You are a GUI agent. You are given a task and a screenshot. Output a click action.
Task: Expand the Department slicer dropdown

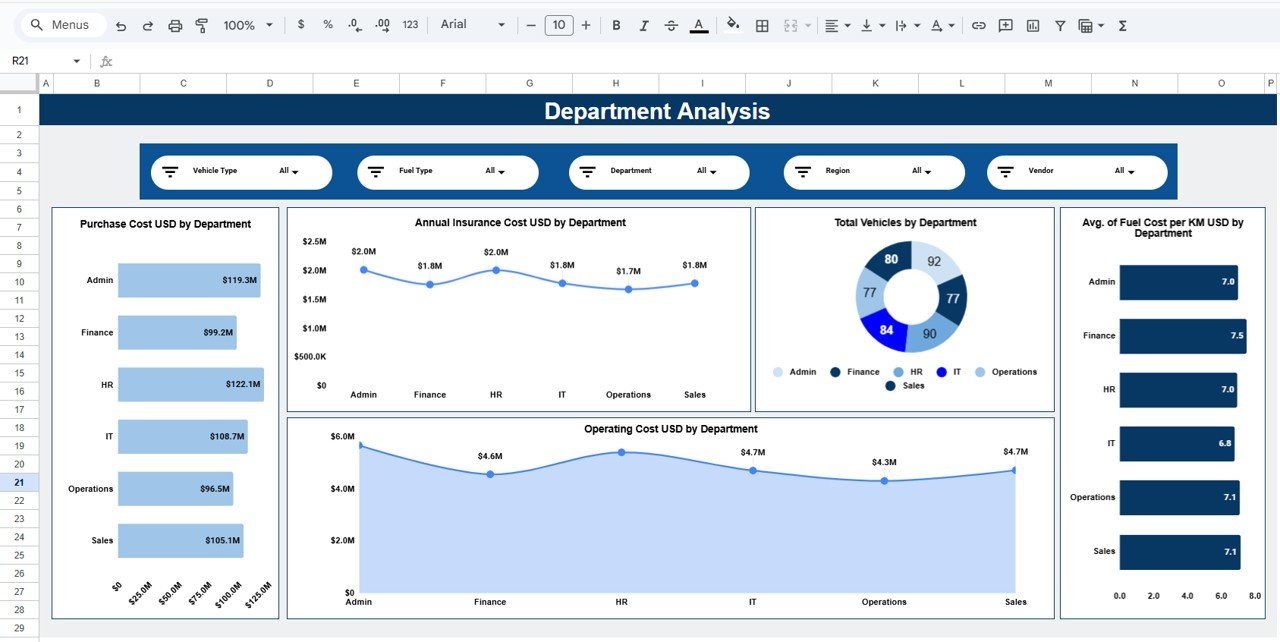click(x=707, y=171)
